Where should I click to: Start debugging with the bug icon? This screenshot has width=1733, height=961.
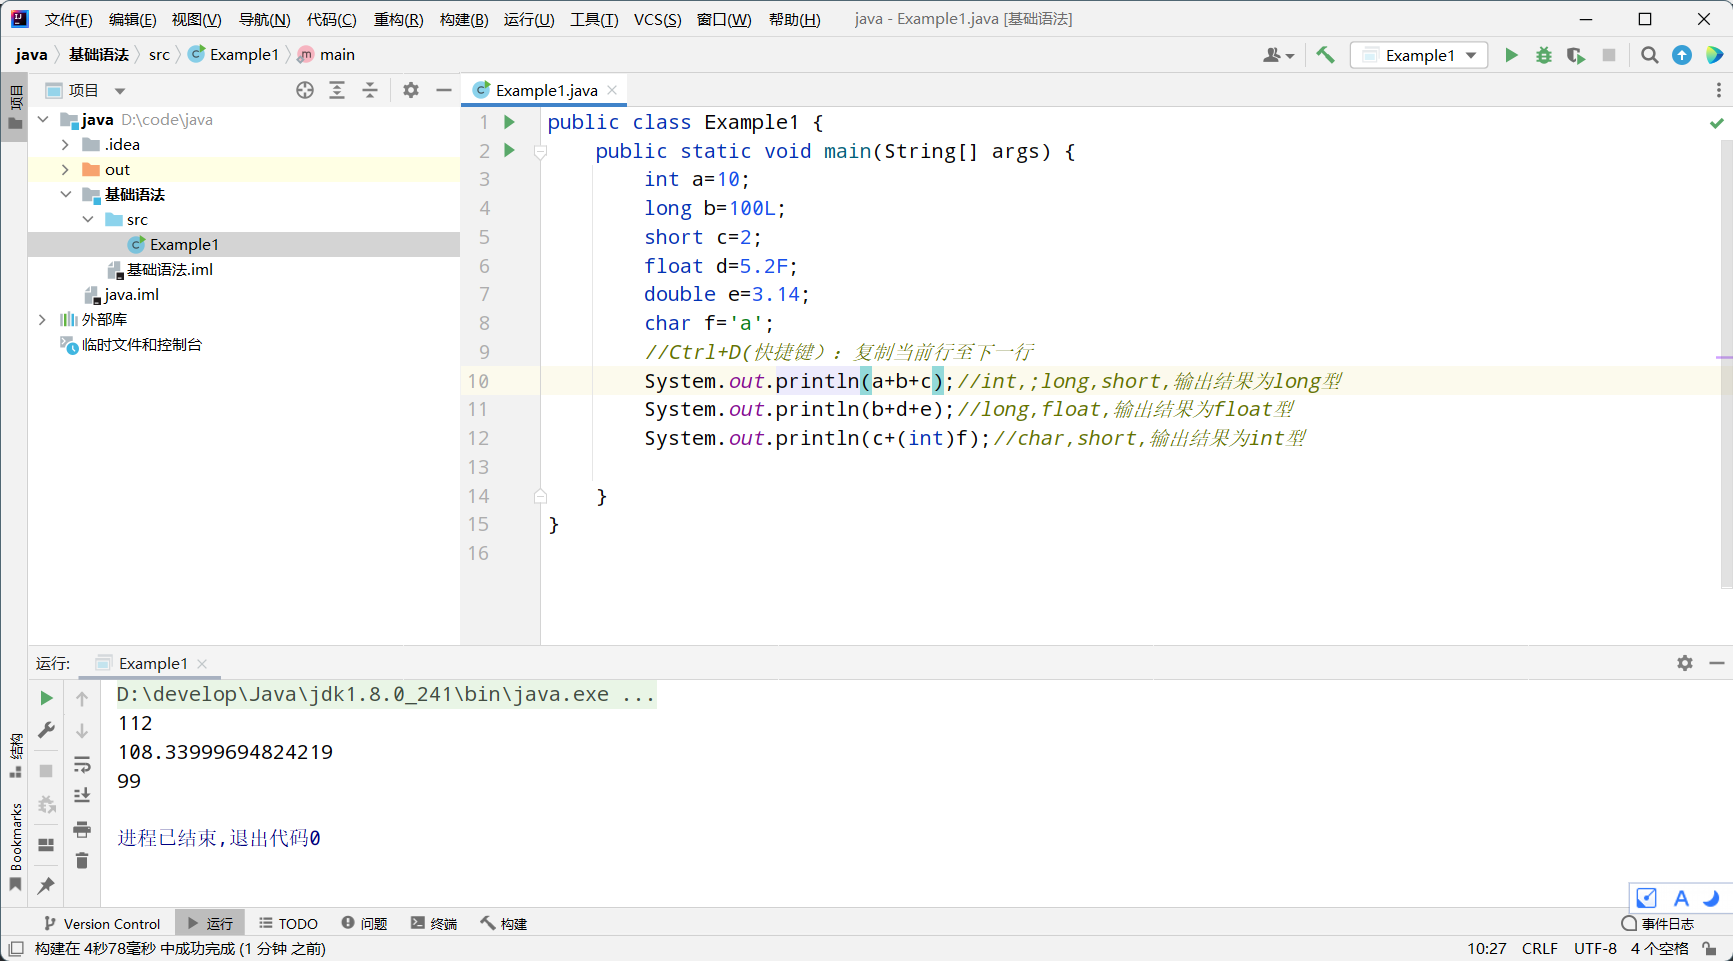click(x=1544, y=55)
